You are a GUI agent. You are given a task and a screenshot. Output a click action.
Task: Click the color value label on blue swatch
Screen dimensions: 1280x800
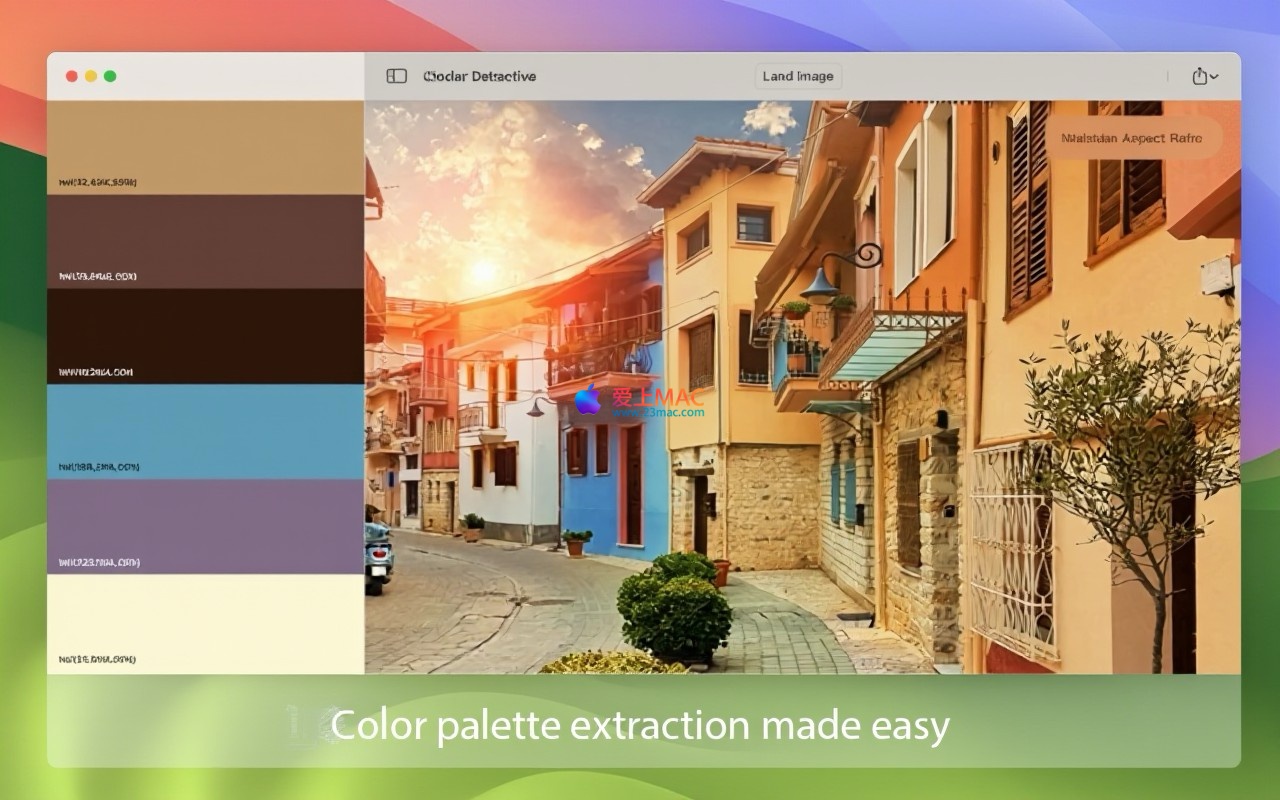pos(99,467)
